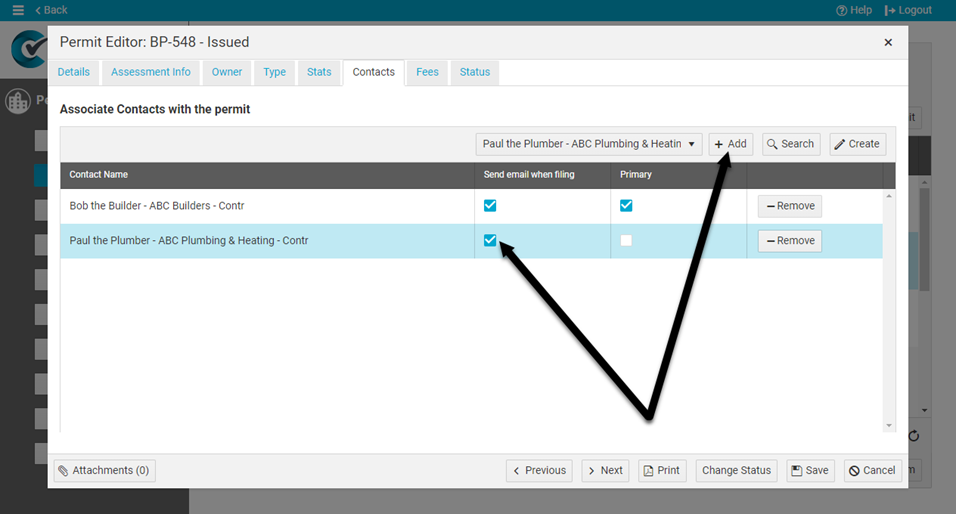Select the Contacts tab

coord(374,72)
